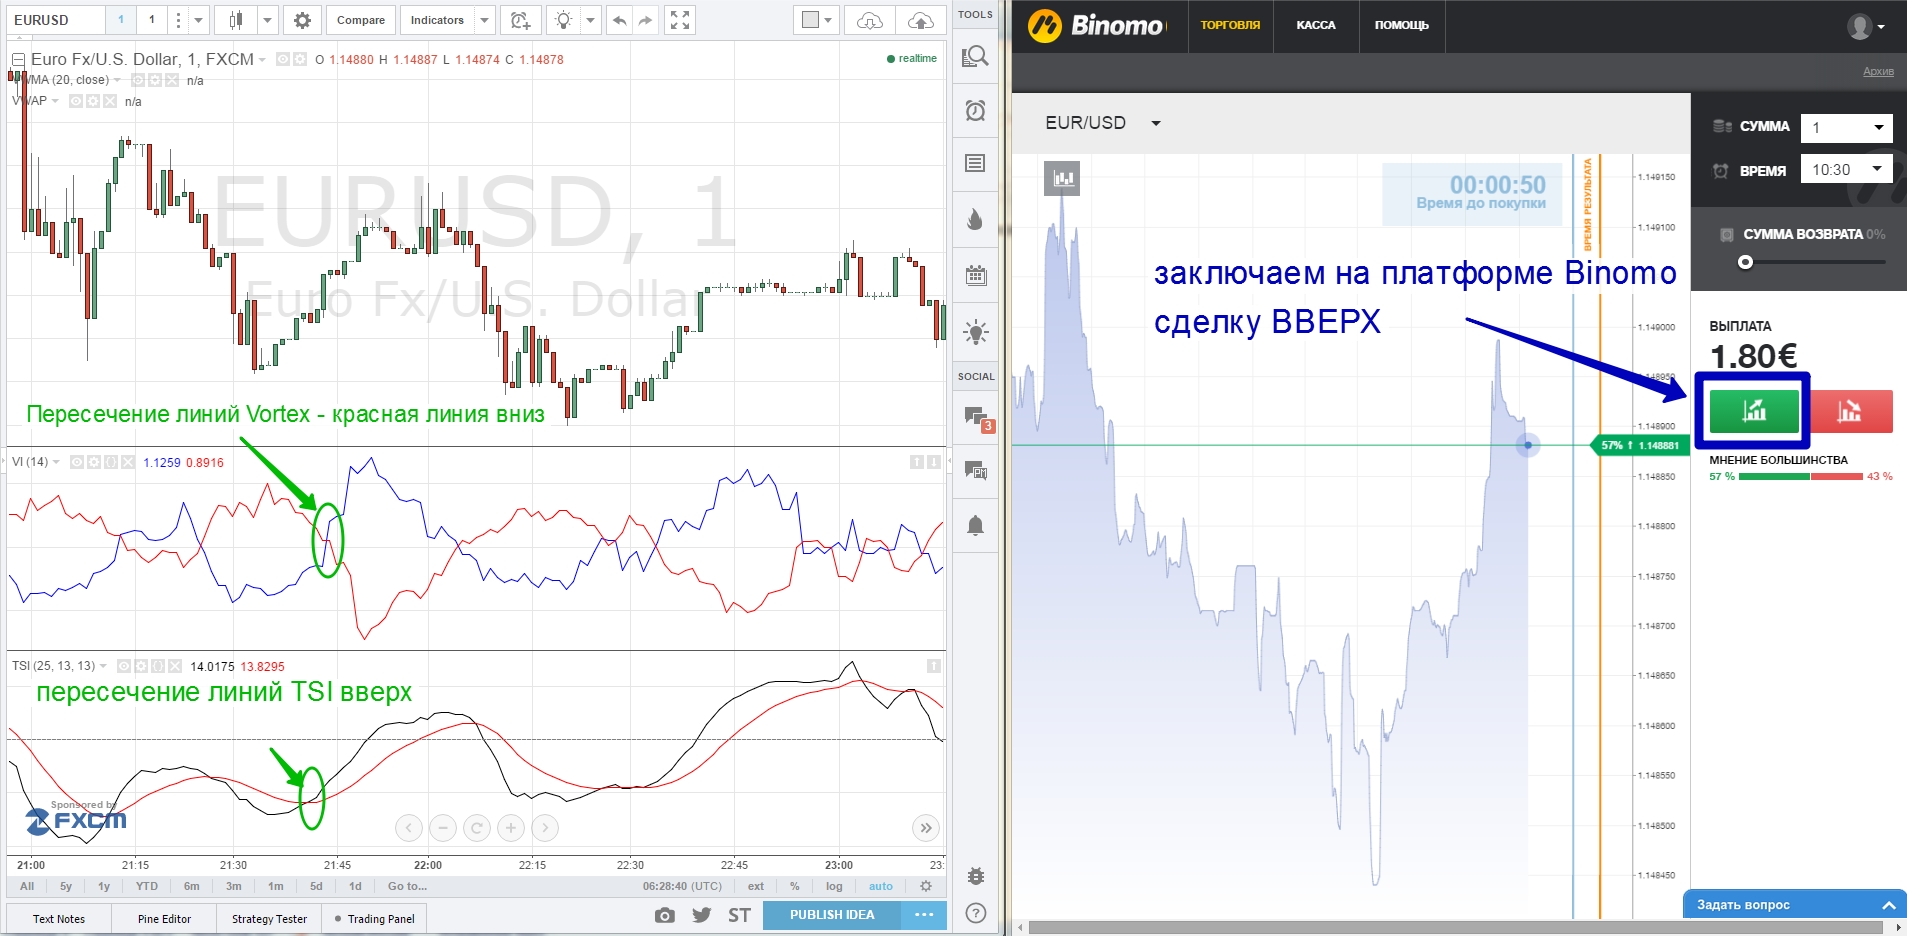Open ПОМОЩЬ tab in Binomo
This screenshot has width=1907, height=936.
click(1401, 26)
